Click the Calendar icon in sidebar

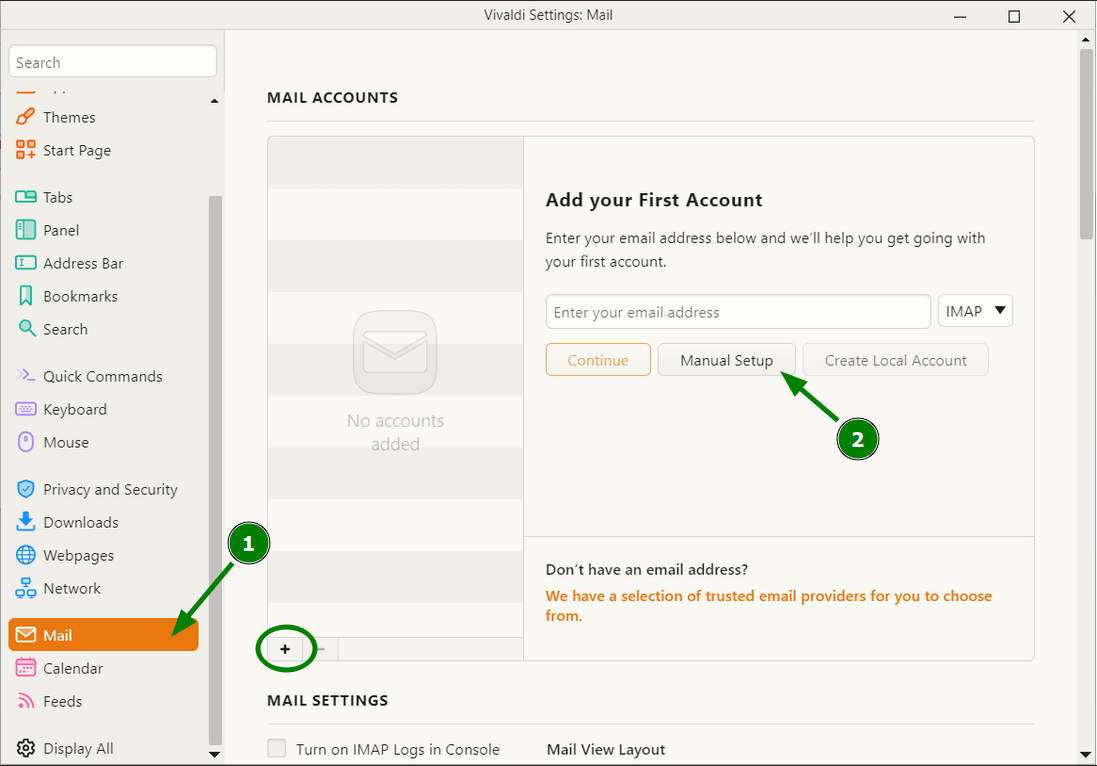tap(25, 667)
